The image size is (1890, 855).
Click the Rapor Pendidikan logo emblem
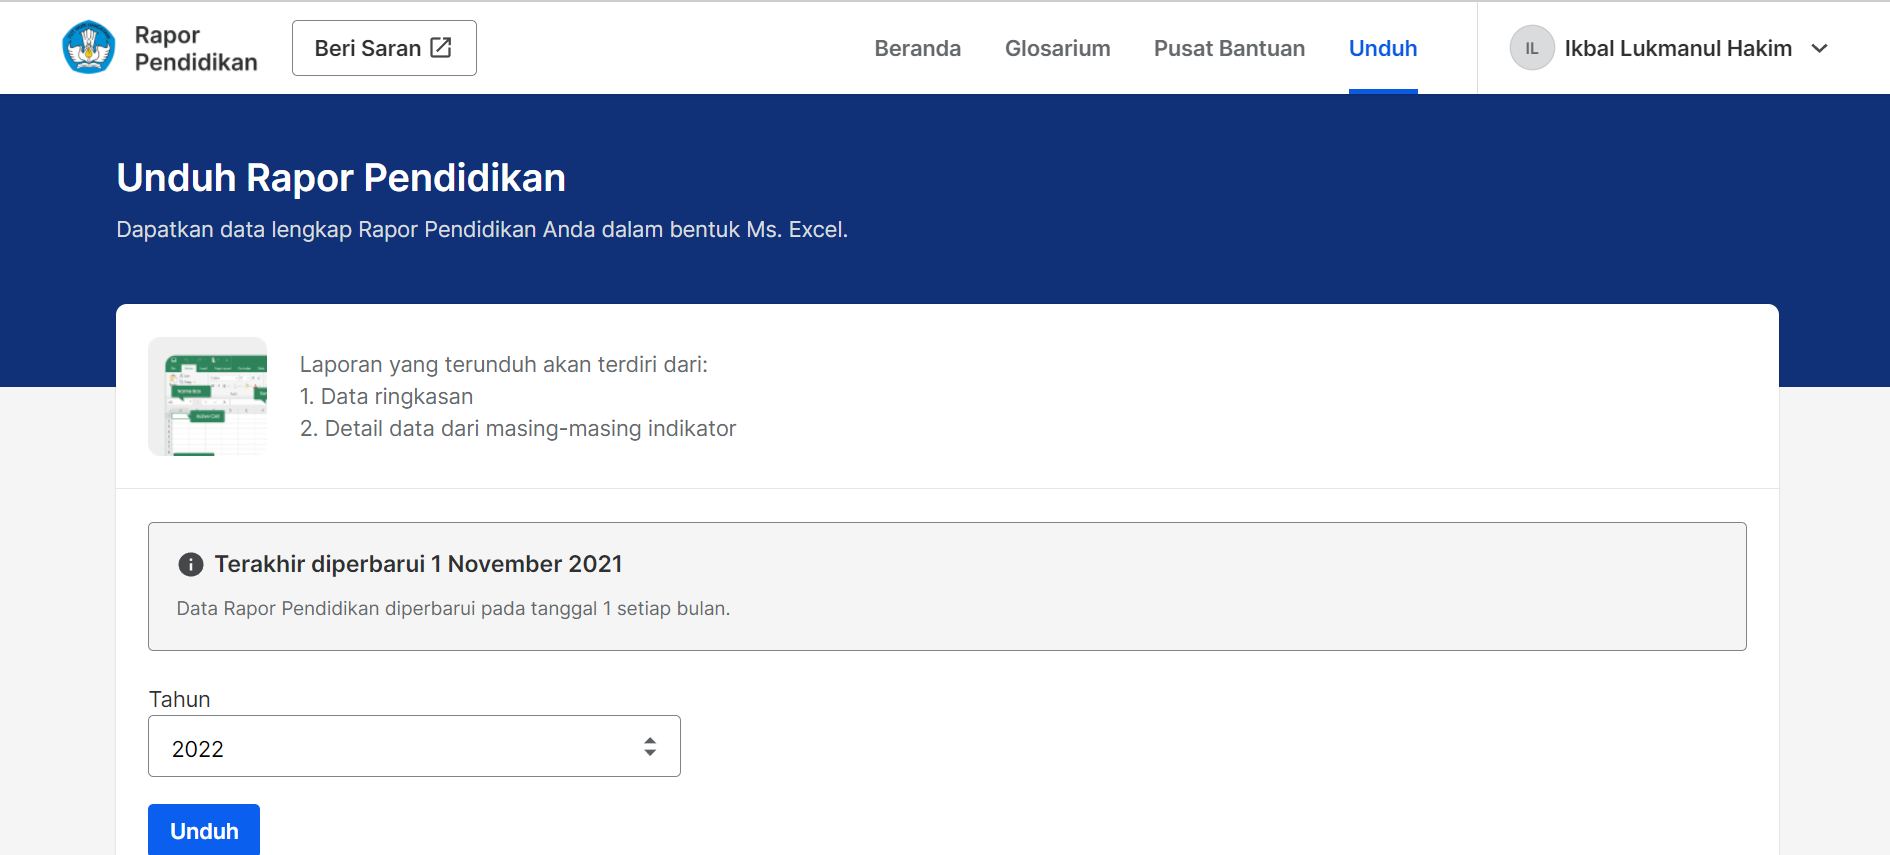click(88, 48)
